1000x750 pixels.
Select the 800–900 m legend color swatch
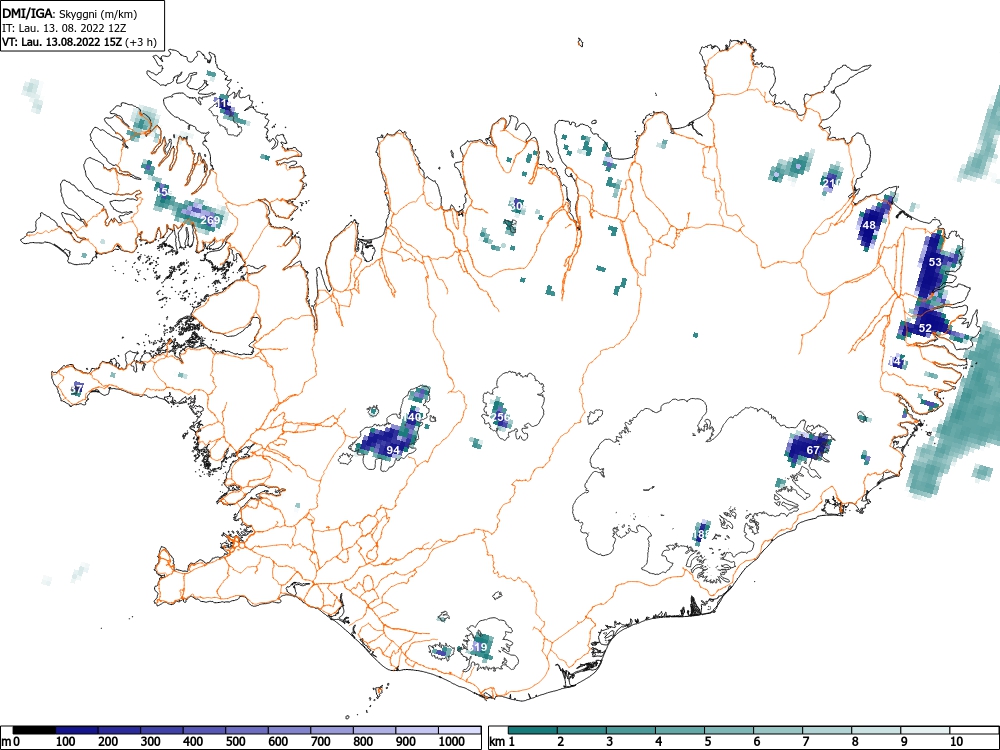point(374,730)
